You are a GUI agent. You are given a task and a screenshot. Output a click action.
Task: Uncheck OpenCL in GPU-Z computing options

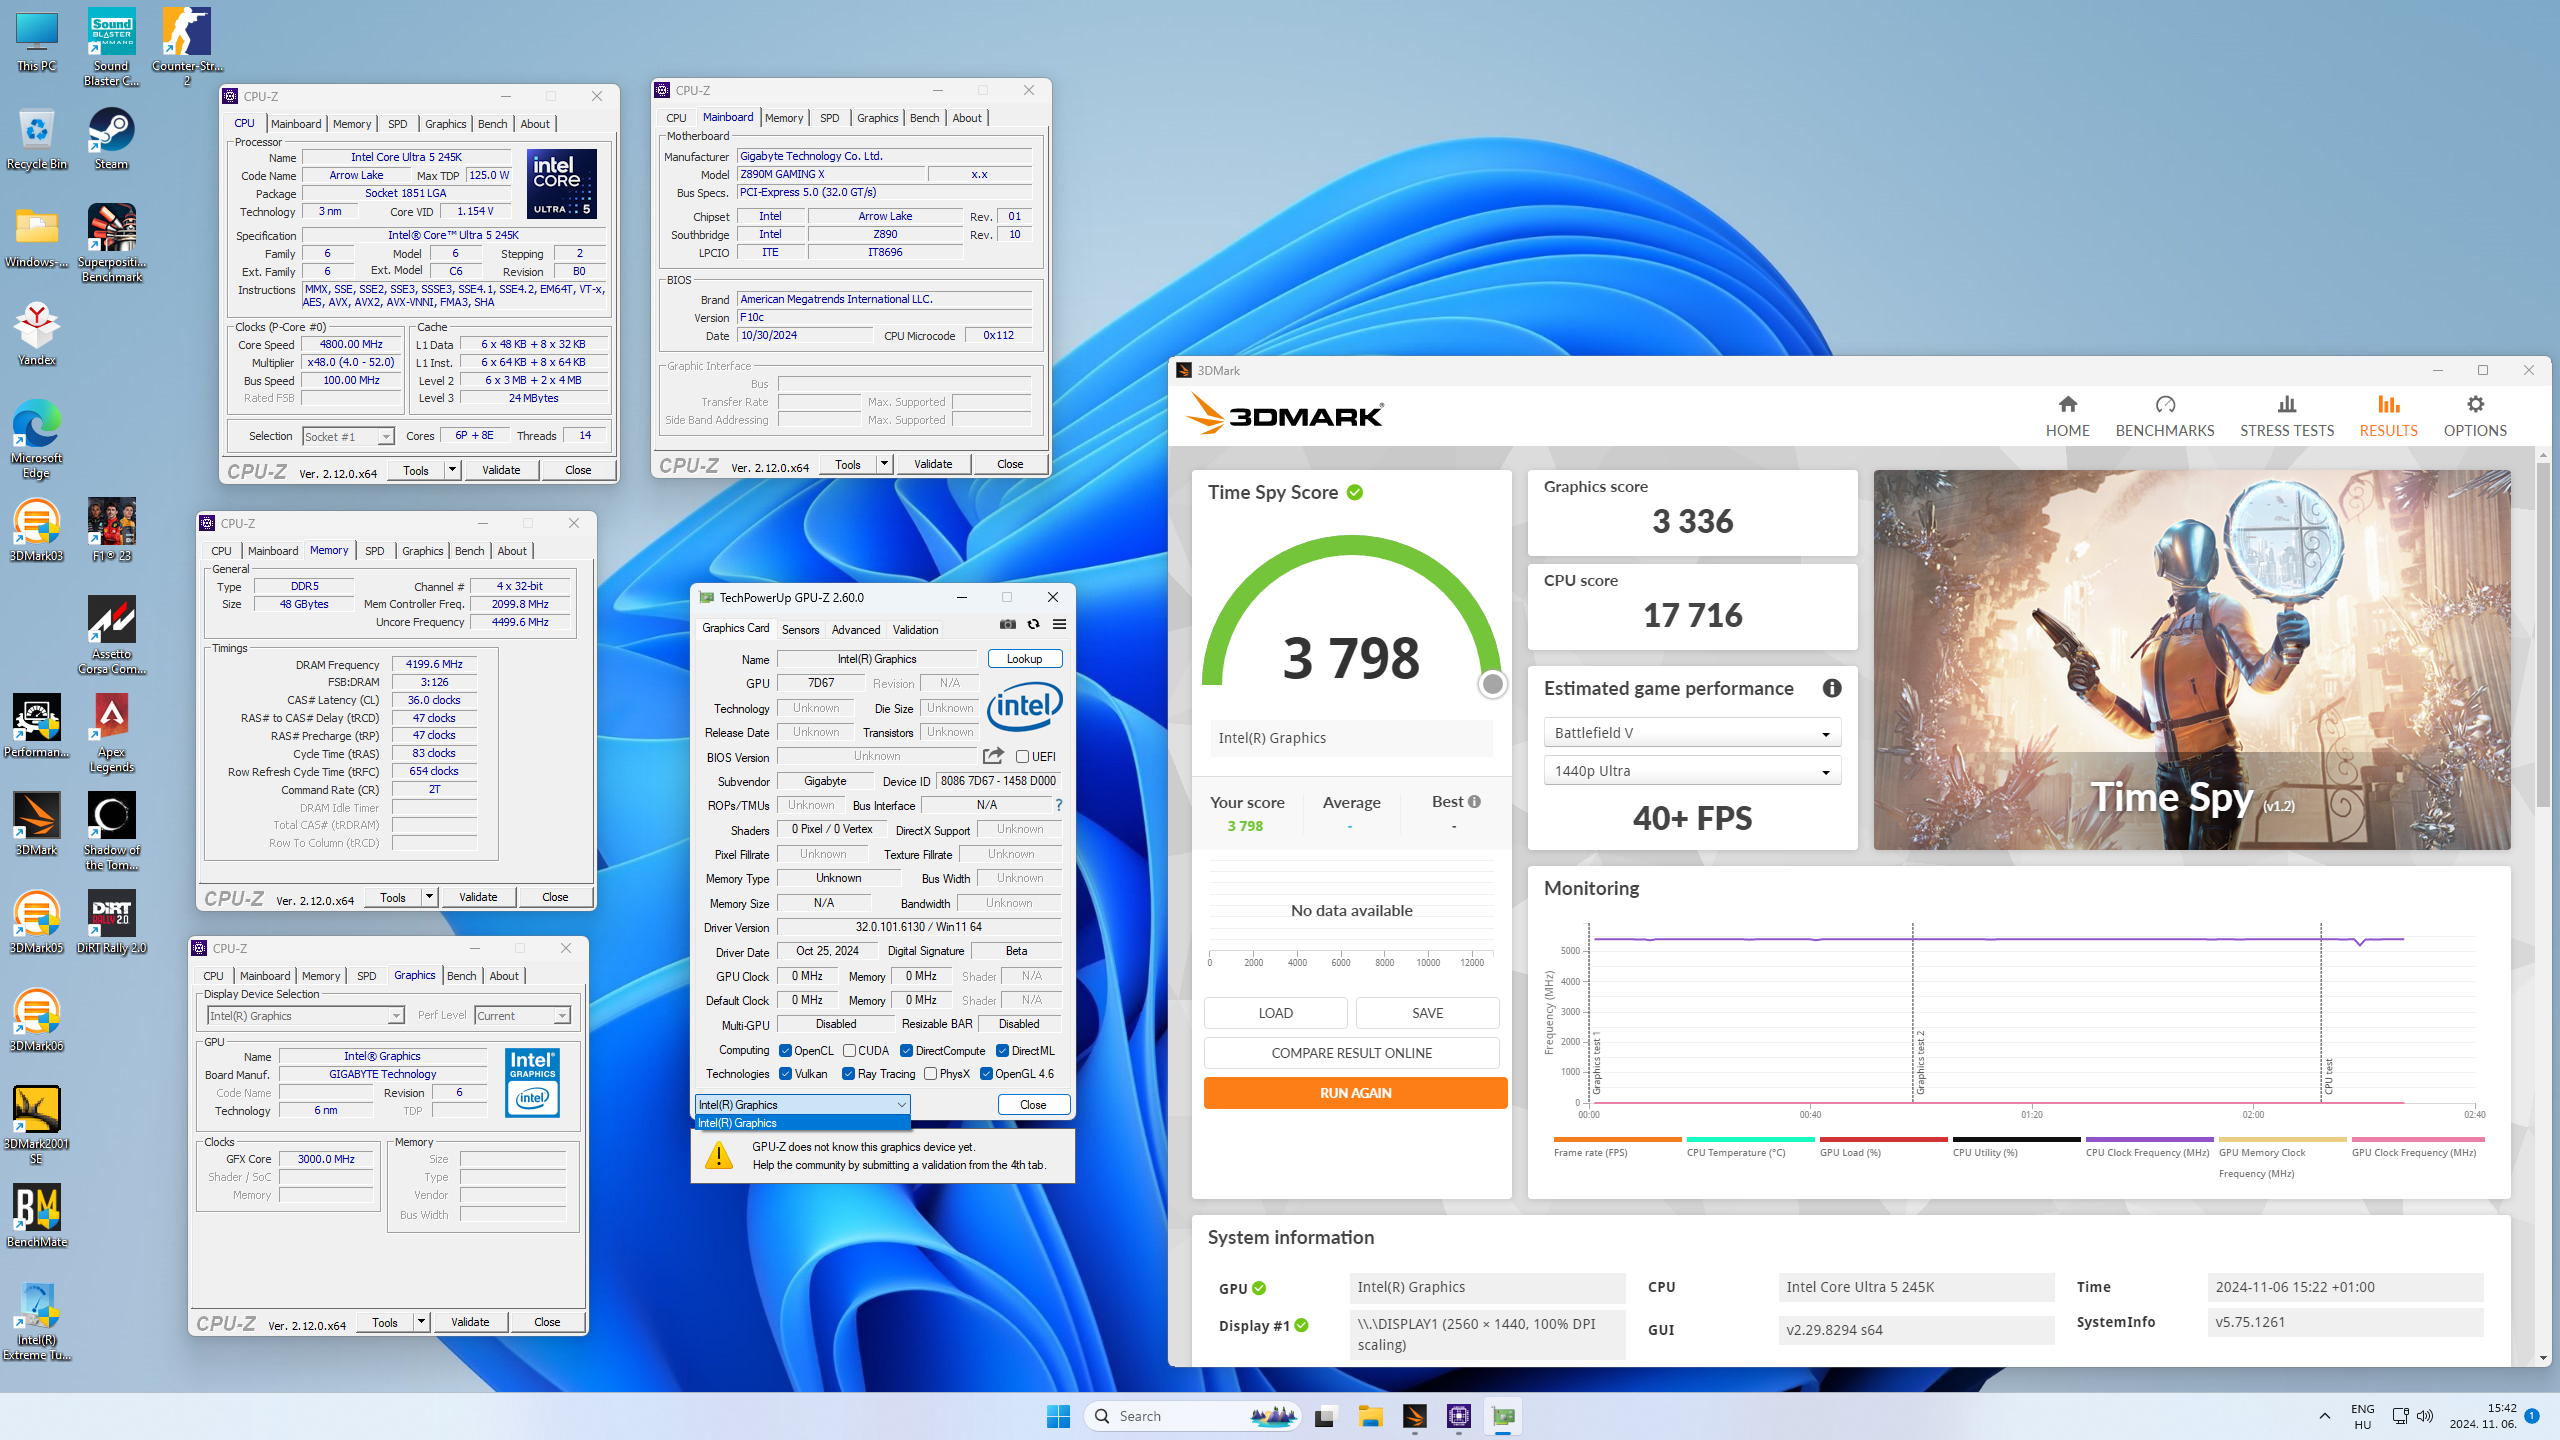tap(785, 1050)
